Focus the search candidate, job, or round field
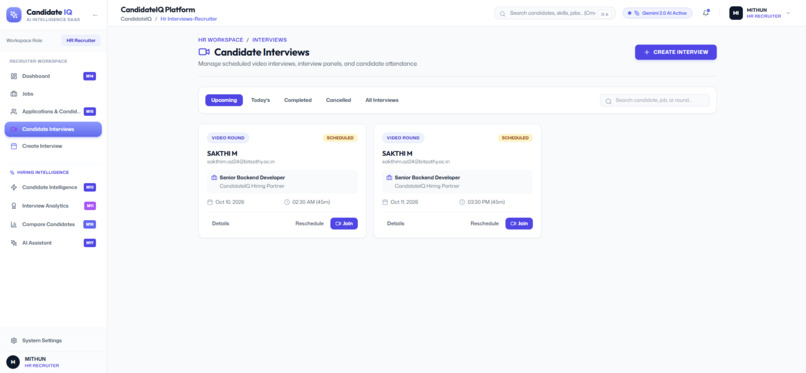 click(655, 101)
